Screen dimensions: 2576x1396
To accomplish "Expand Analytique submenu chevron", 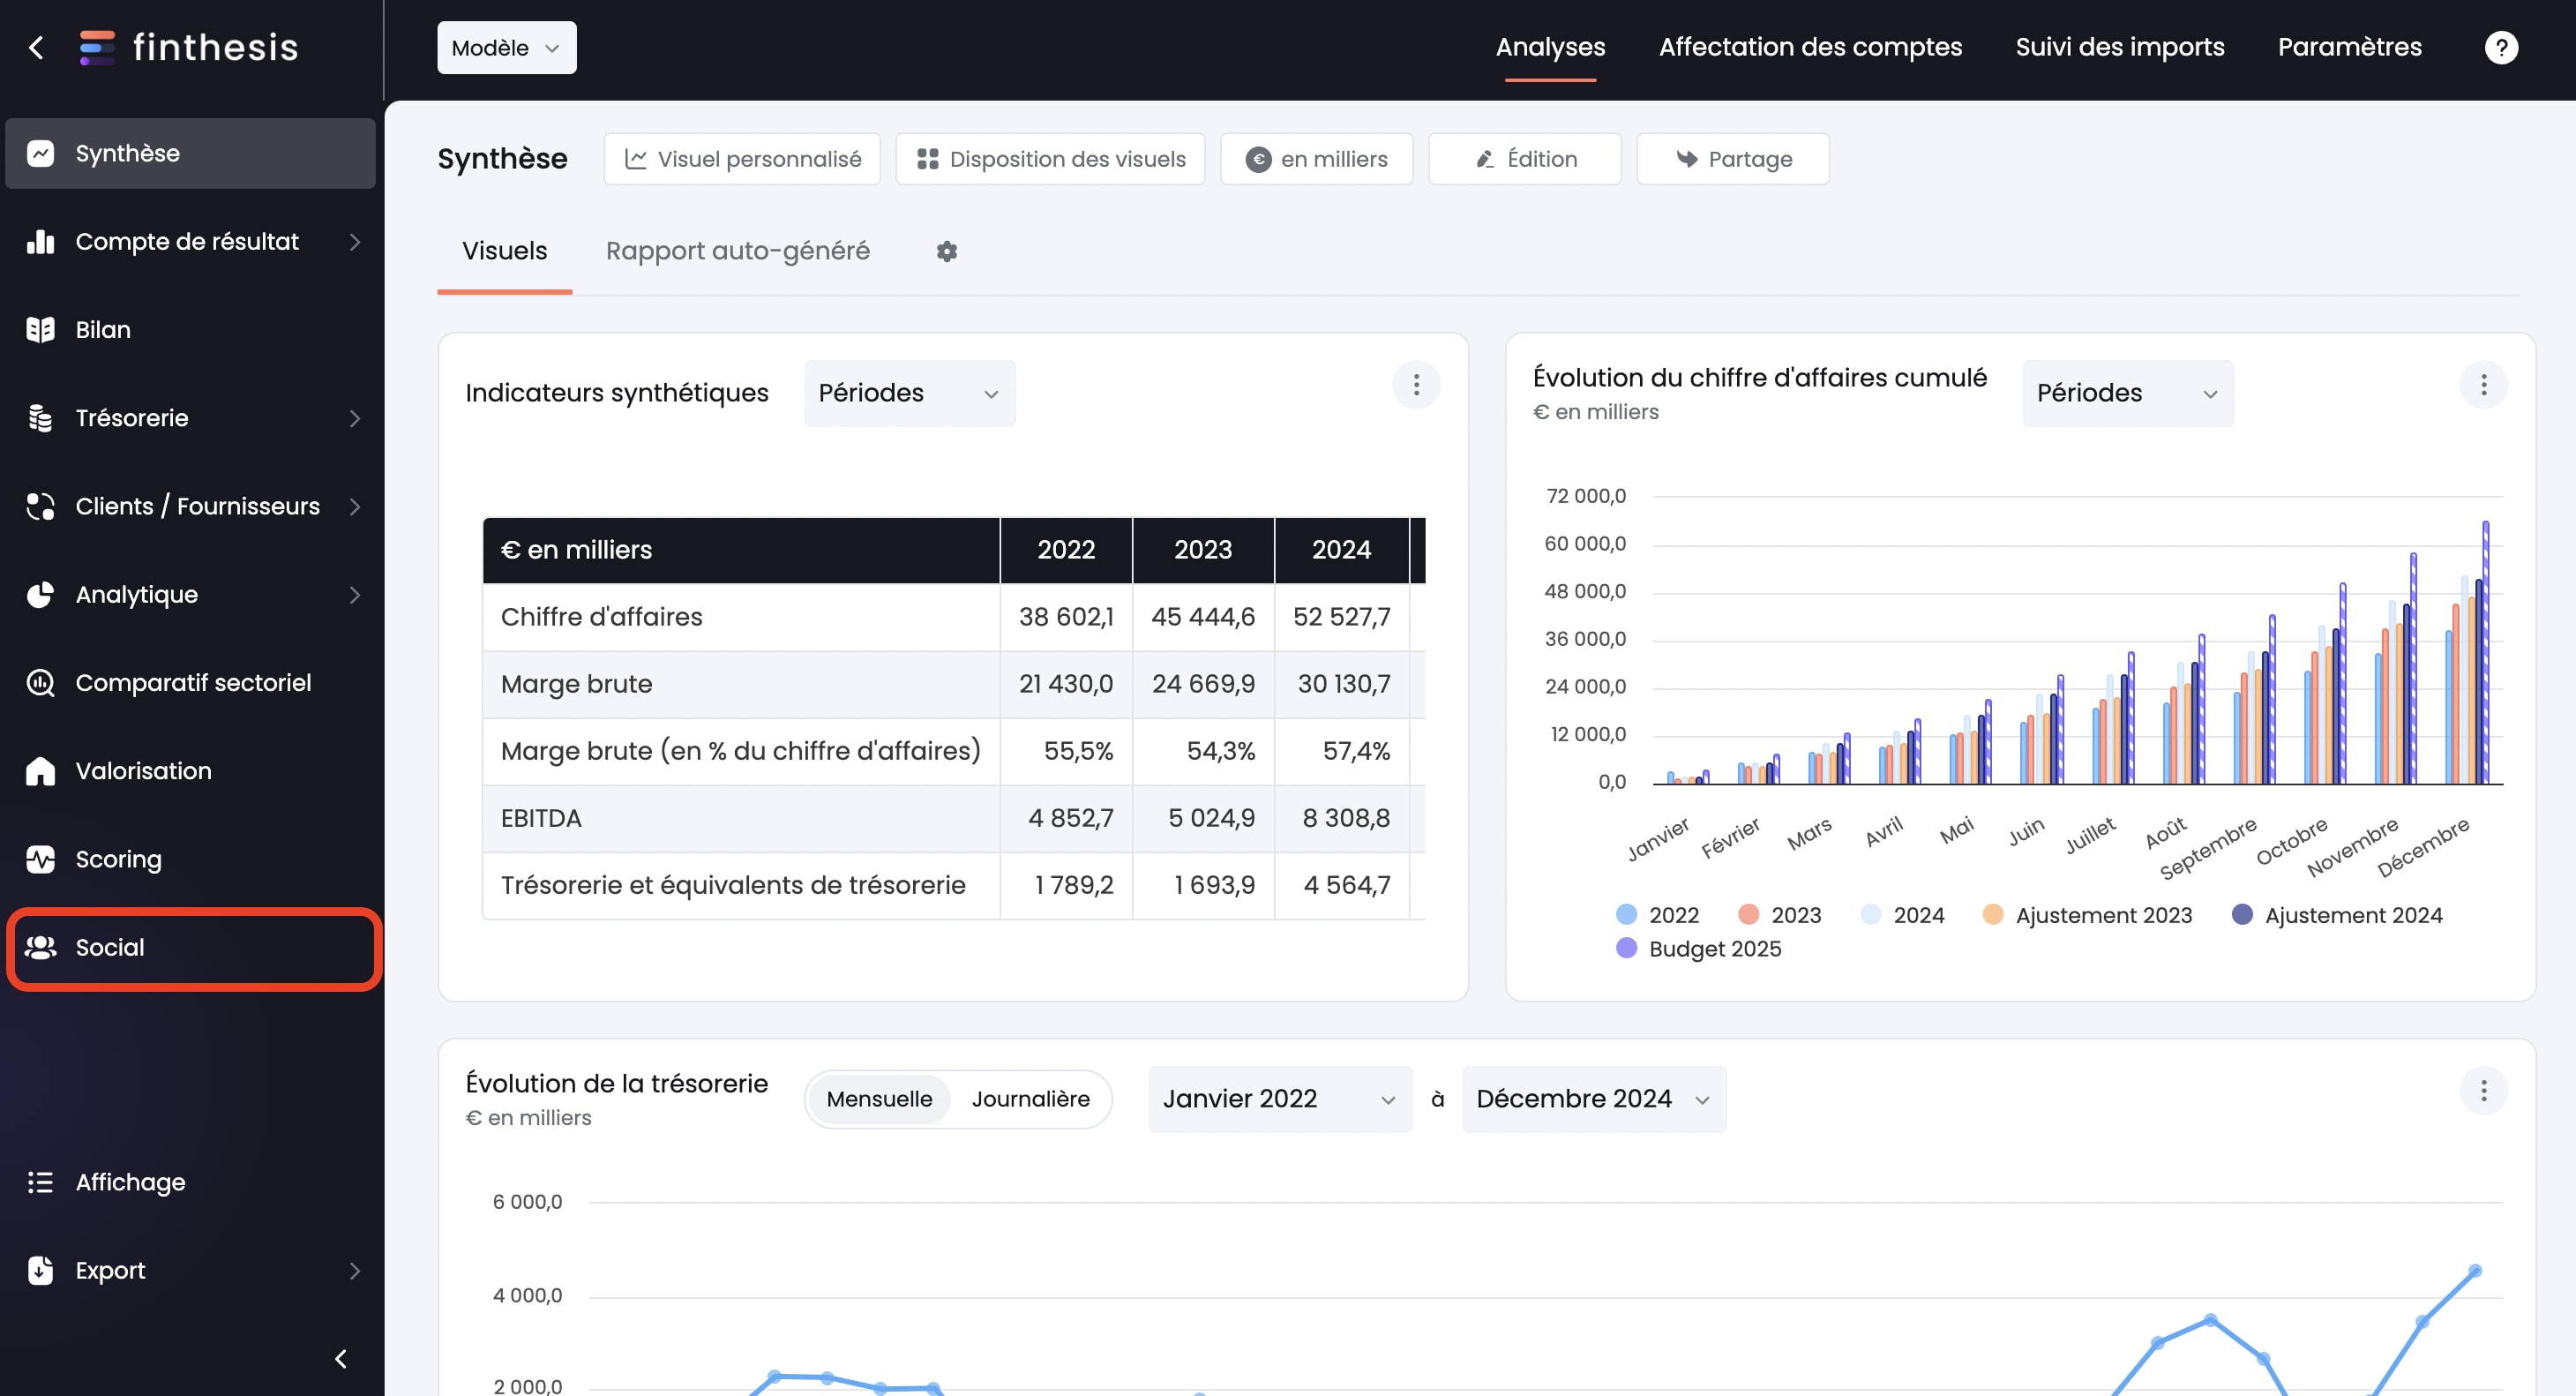I will click(x=355, y=594).
